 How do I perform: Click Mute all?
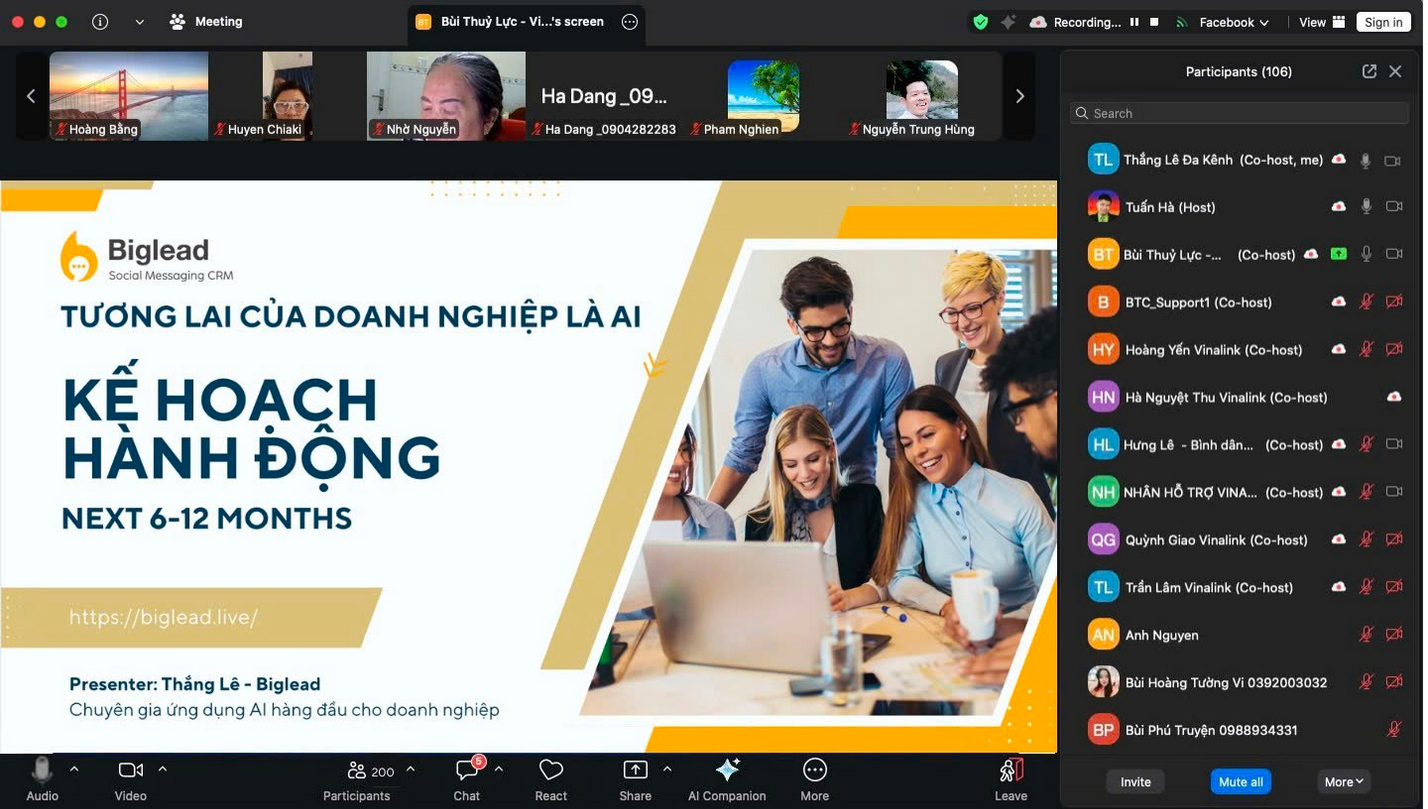1240,781
